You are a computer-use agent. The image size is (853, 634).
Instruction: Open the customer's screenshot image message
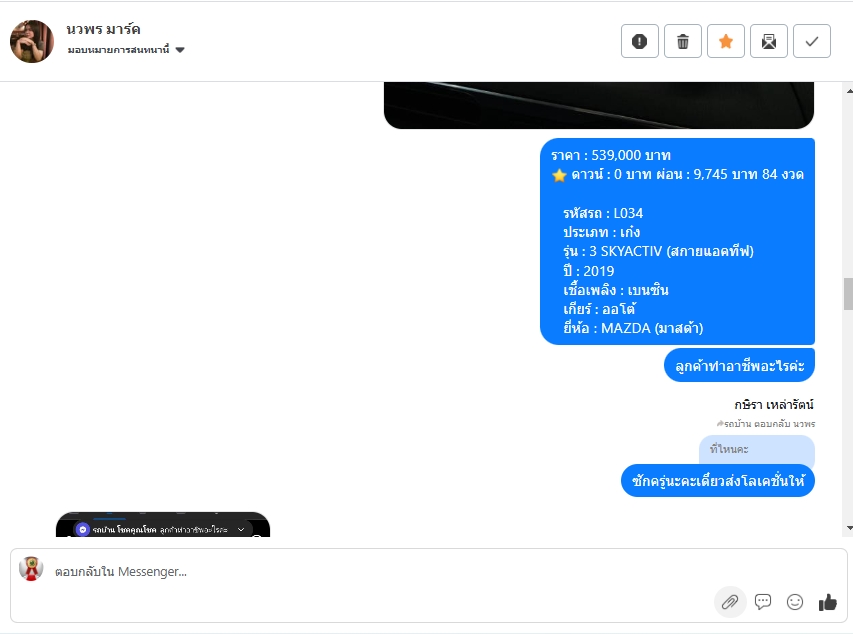(163, 525)
